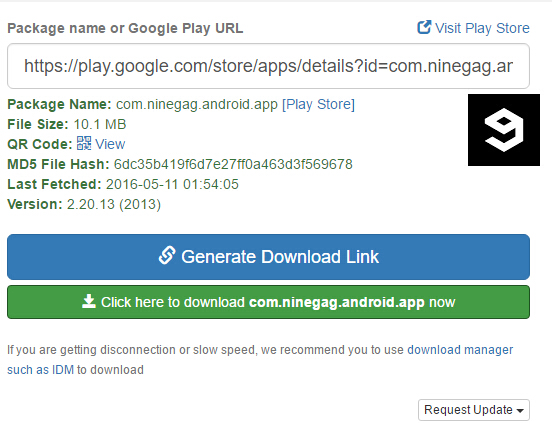
Task: Click the com.ninegag.android.app package name text
Action: click(x=197, y=105)
